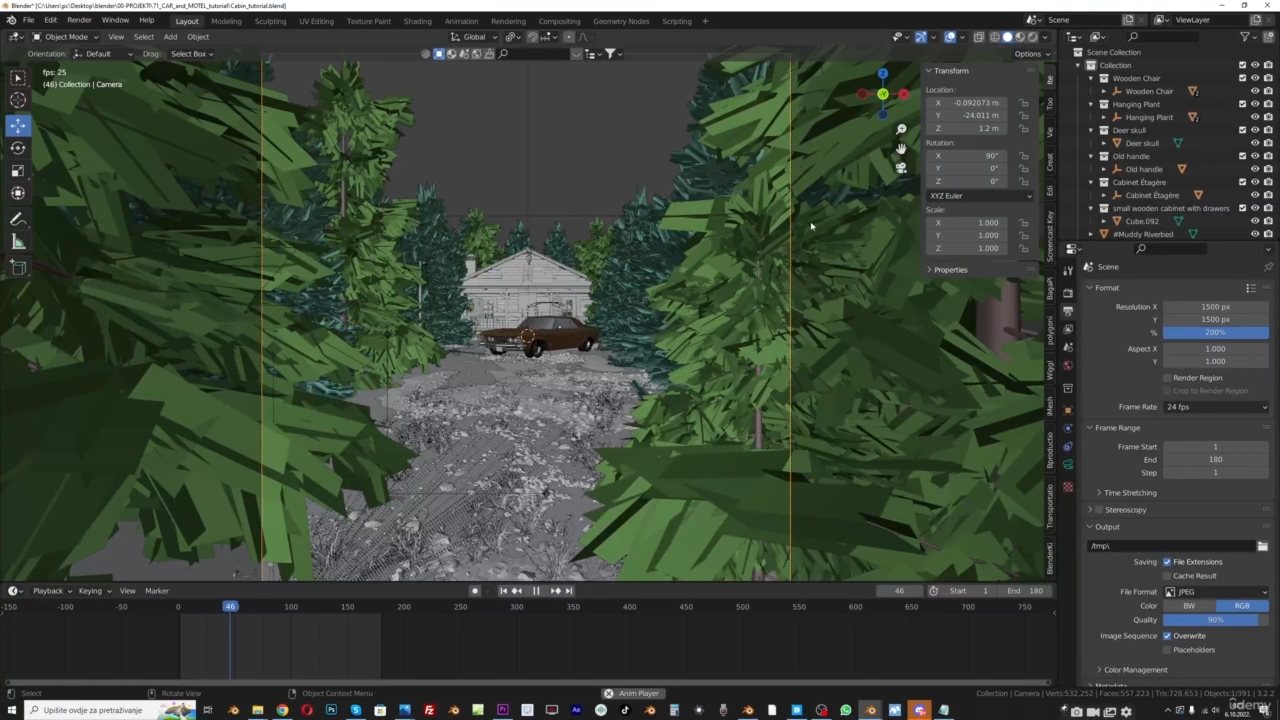Adjust the Quality slider under File Format
Screen dimensions: 1280x720
1214,619
